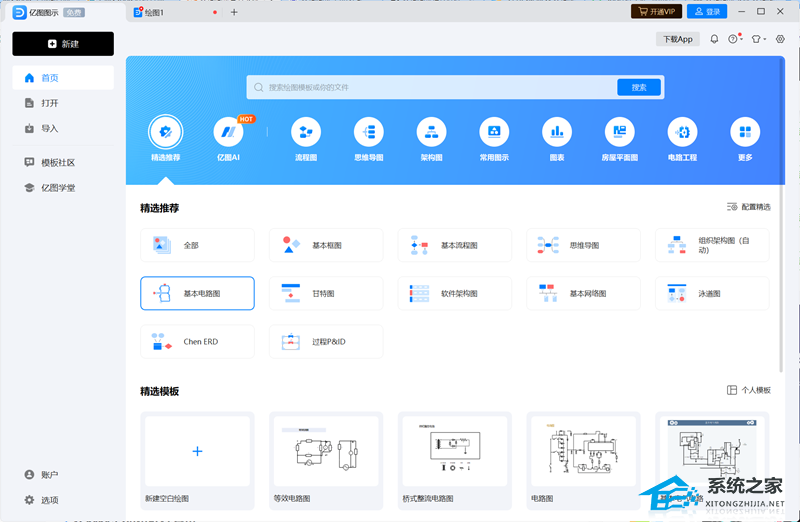Select the 流程图 flowchart category icon
The image size is (800, 522).
pyautogui.click(x=305, y=132)
